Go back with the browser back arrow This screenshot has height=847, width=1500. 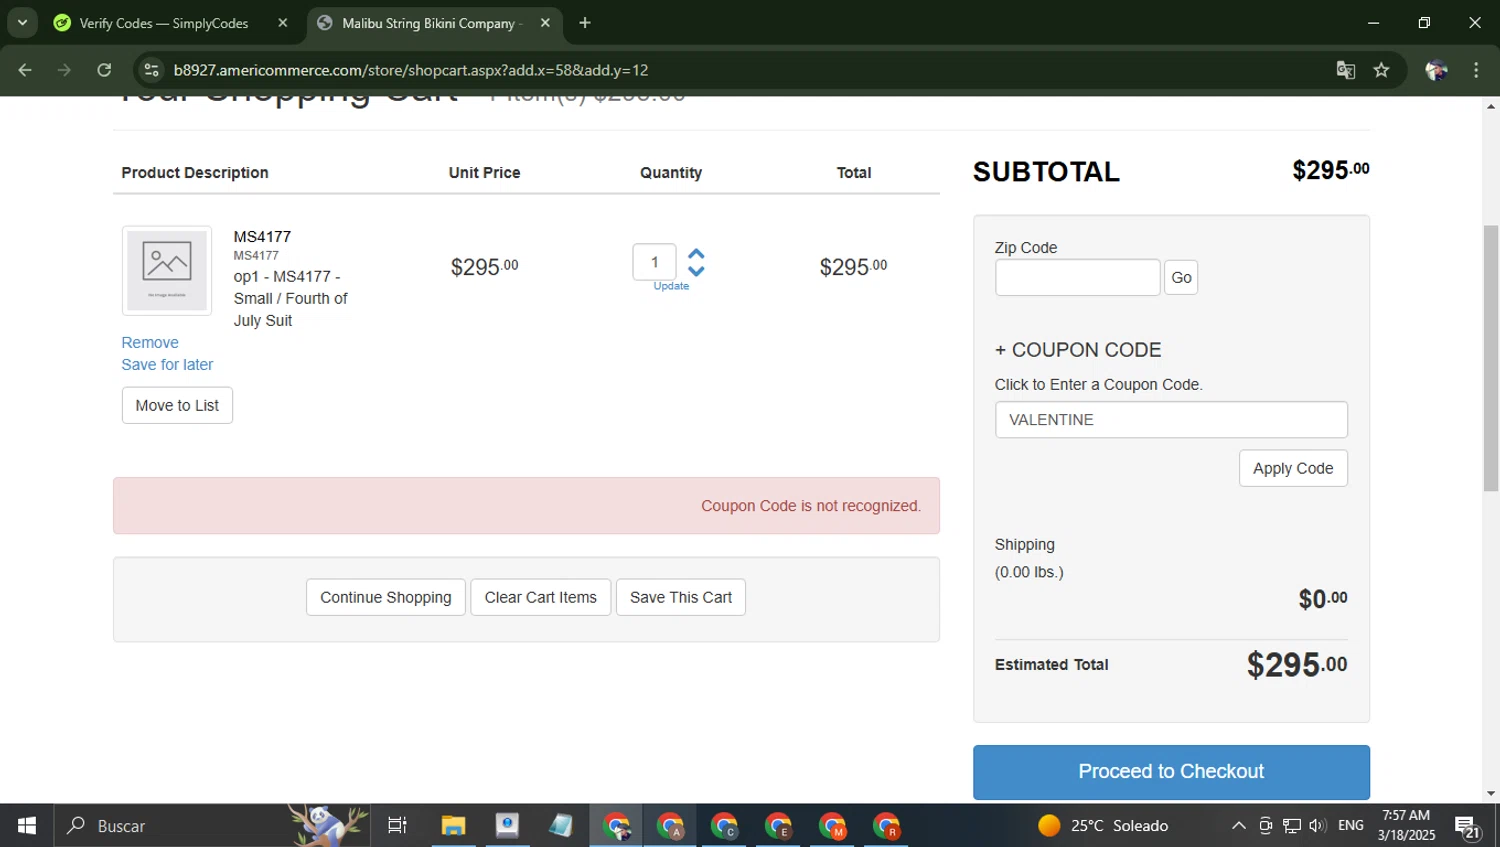pos(25,70)
